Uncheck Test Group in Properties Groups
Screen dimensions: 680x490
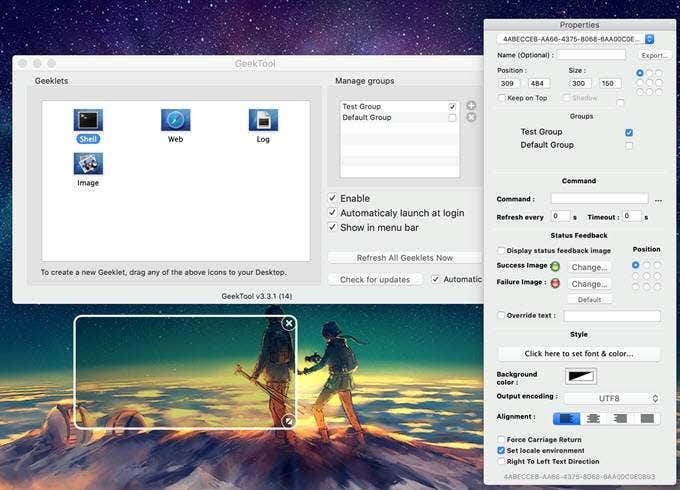[x=629, y=132]
